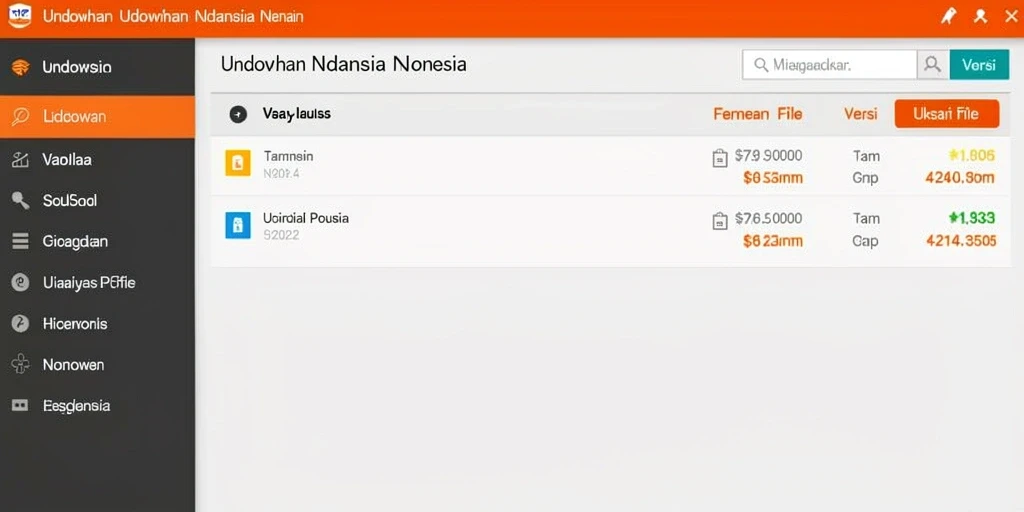Select the Hicervonis circular icon
This screenshot has width=1024, height=512.
point(20,323)
